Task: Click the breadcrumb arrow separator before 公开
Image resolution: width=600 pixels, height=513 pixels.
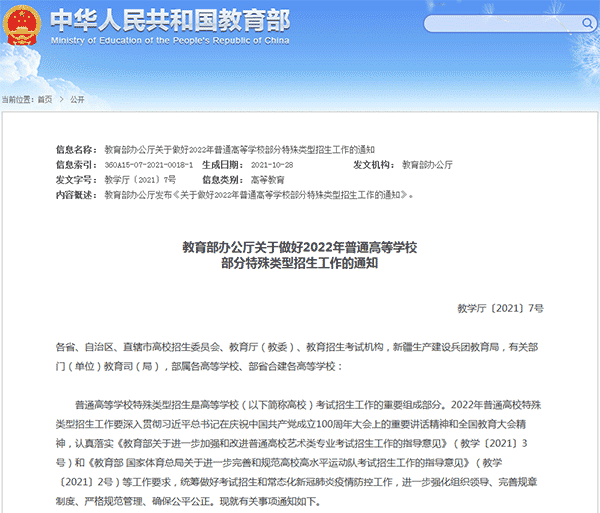Action: (x=61, y=100)
